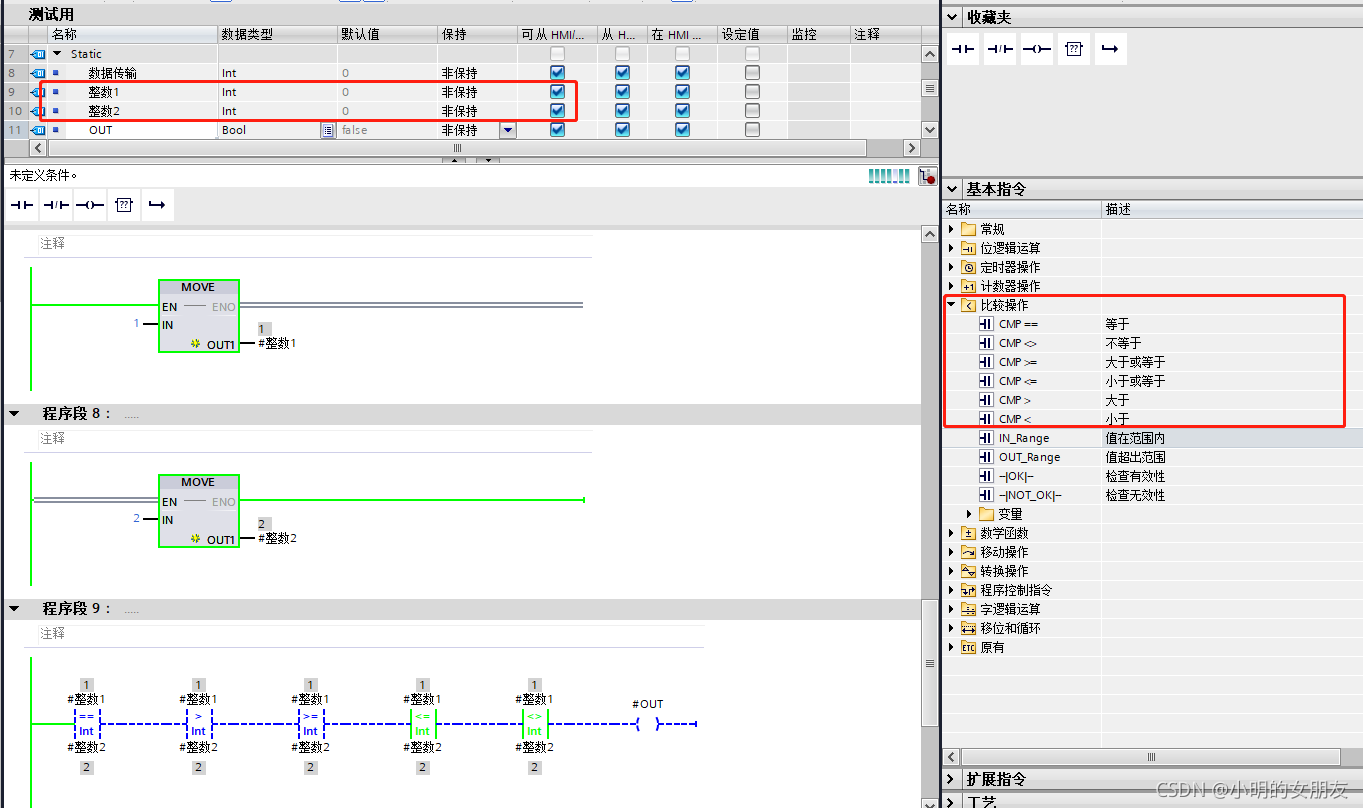Open the 保持 retain dropdown for OUT
The width and height of the screenshot is (1363, 808).
[x=508, y=130]
